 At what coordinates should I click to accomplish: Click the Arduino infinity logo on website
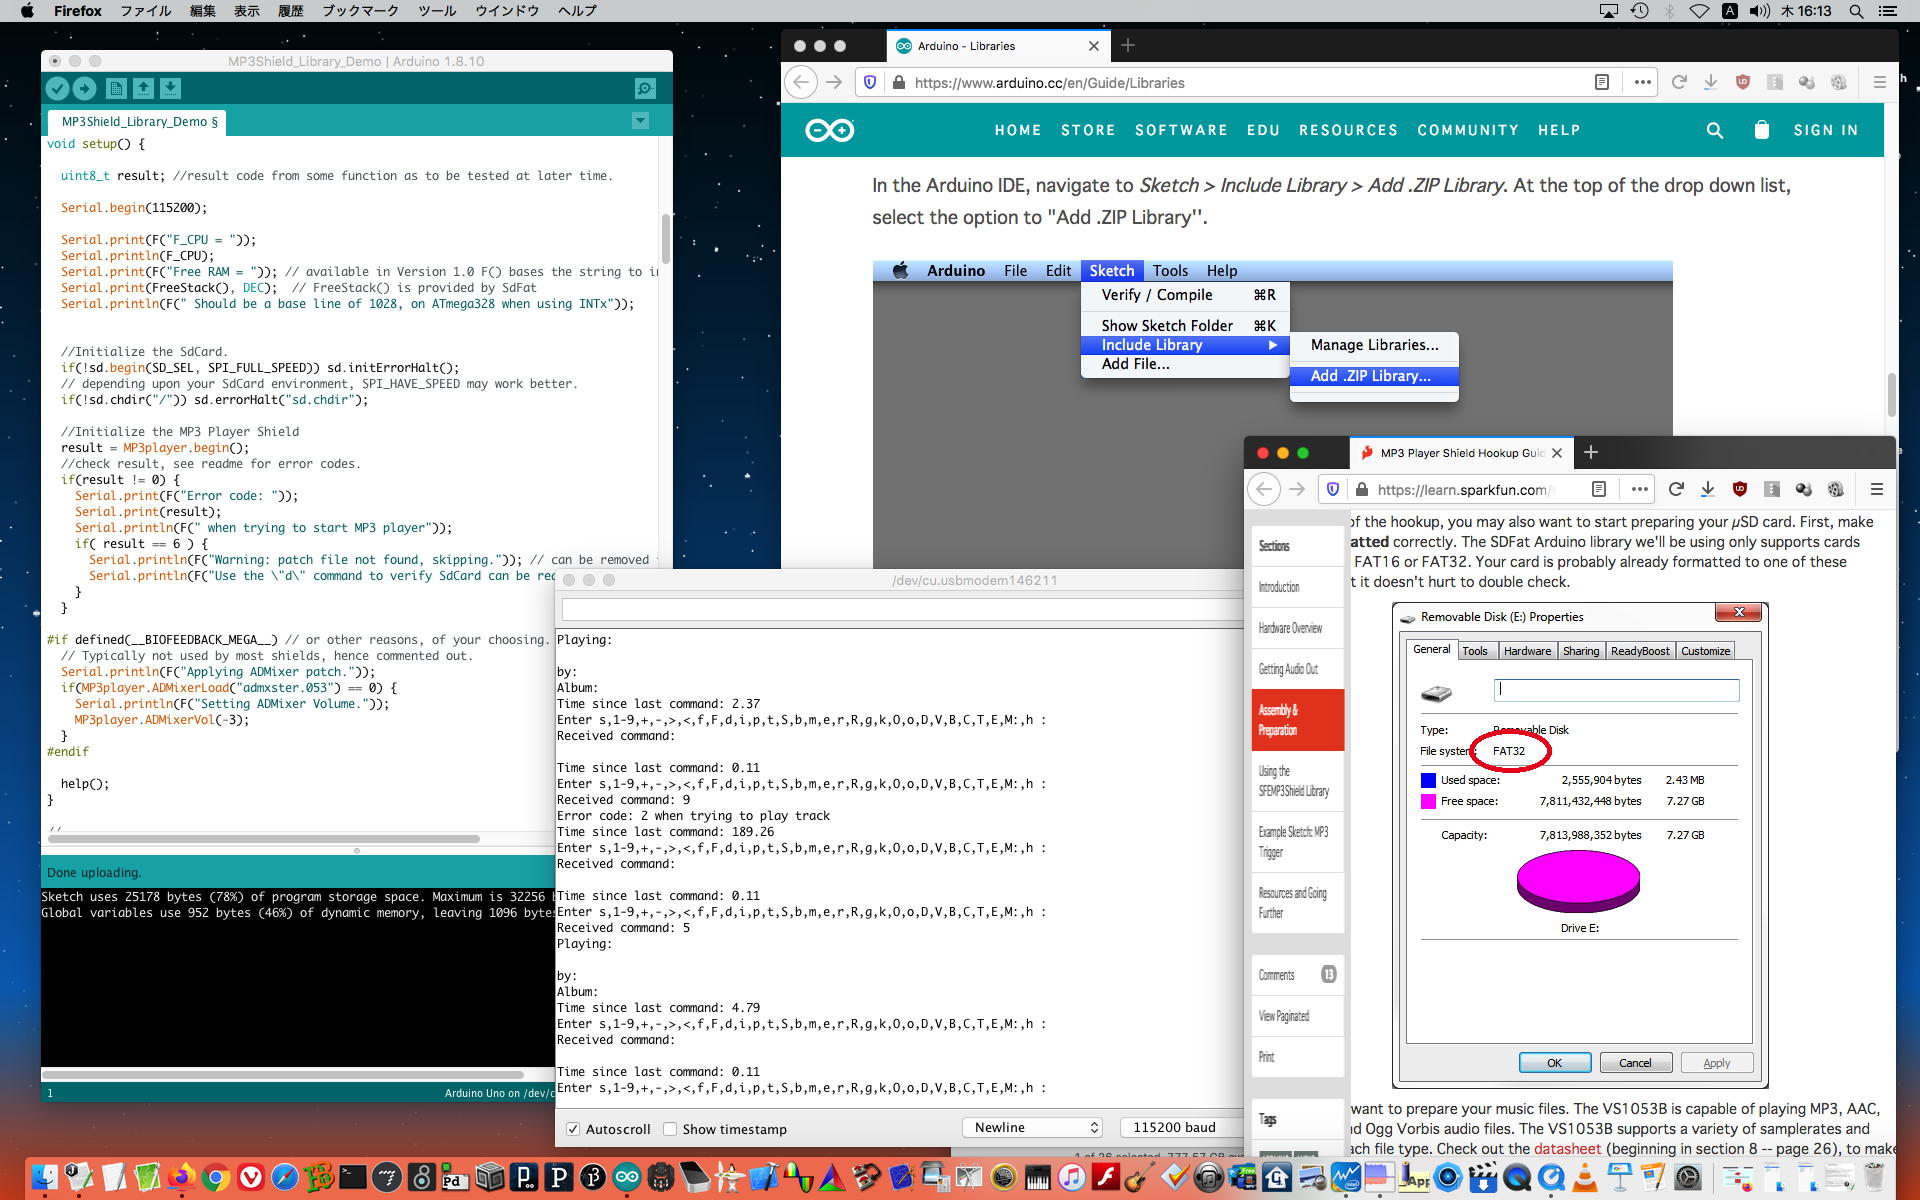(829, 130)
